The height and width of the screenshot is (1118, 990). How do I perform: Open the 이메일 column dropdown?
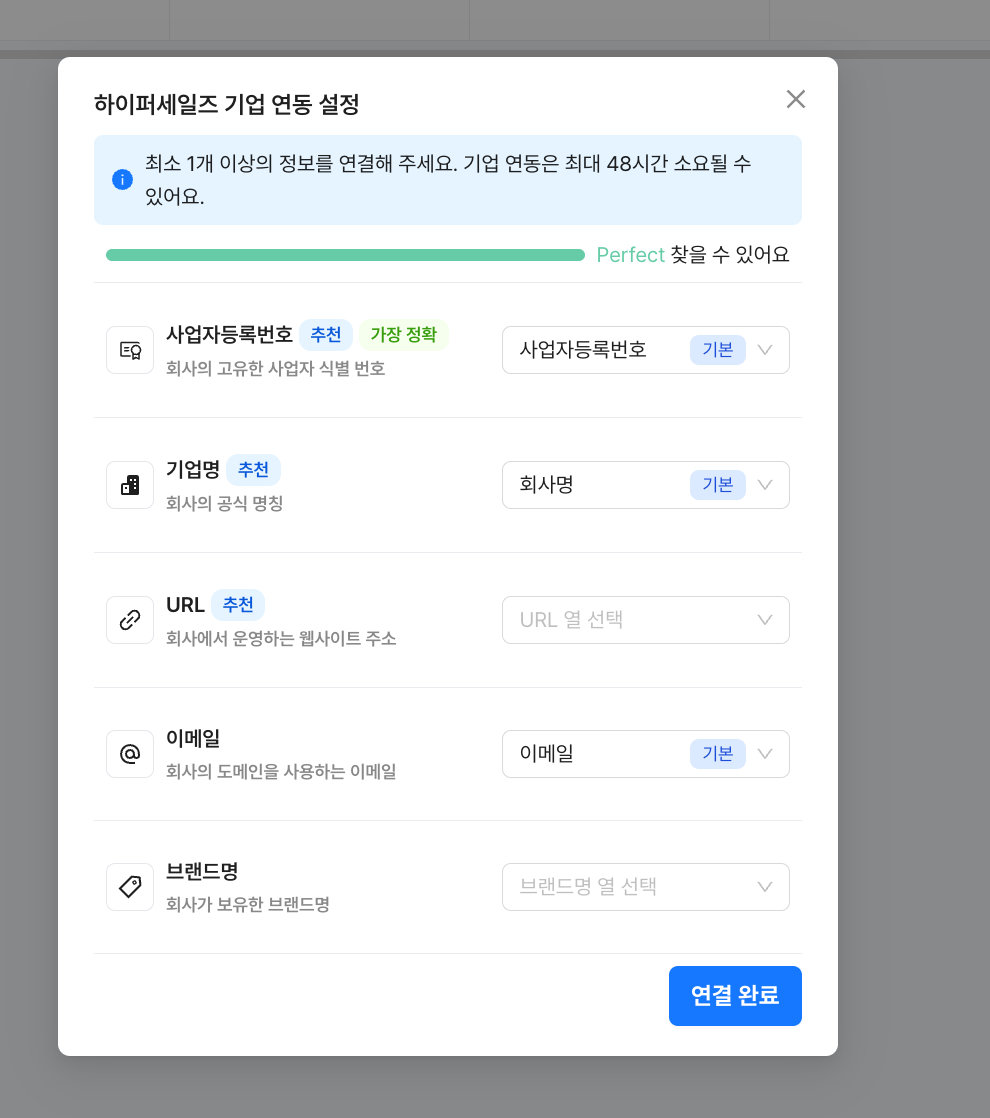645,754
